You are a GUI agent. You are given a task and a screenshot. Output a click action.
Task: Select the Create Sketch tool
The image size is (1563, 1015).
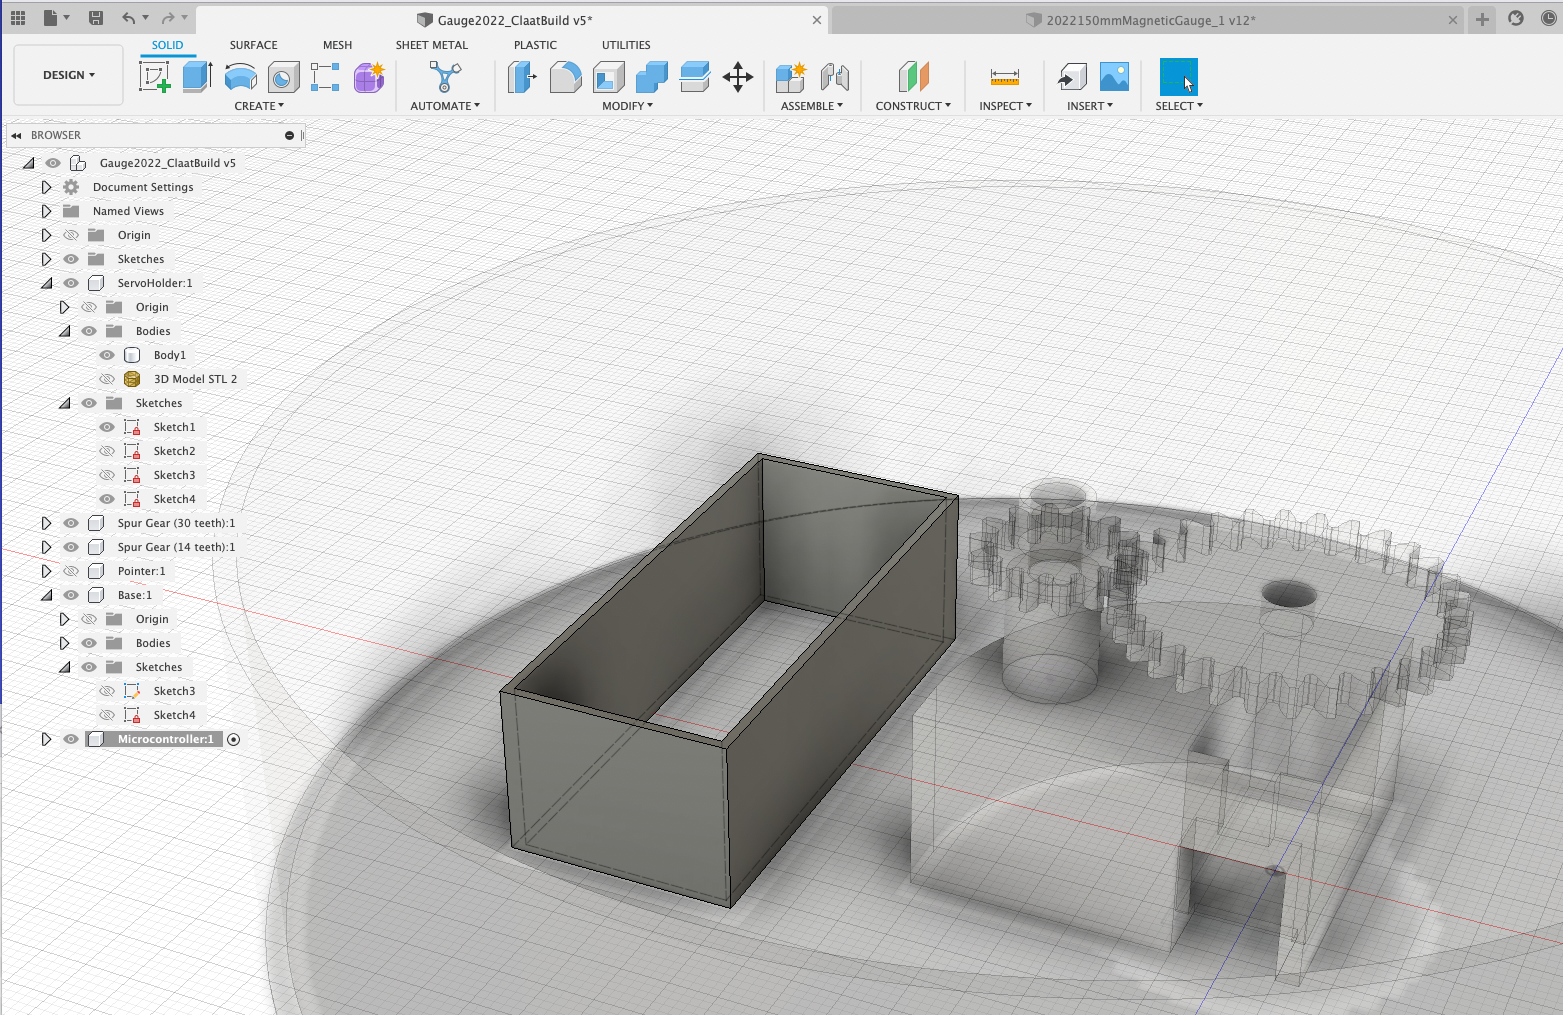click(155, 77)
